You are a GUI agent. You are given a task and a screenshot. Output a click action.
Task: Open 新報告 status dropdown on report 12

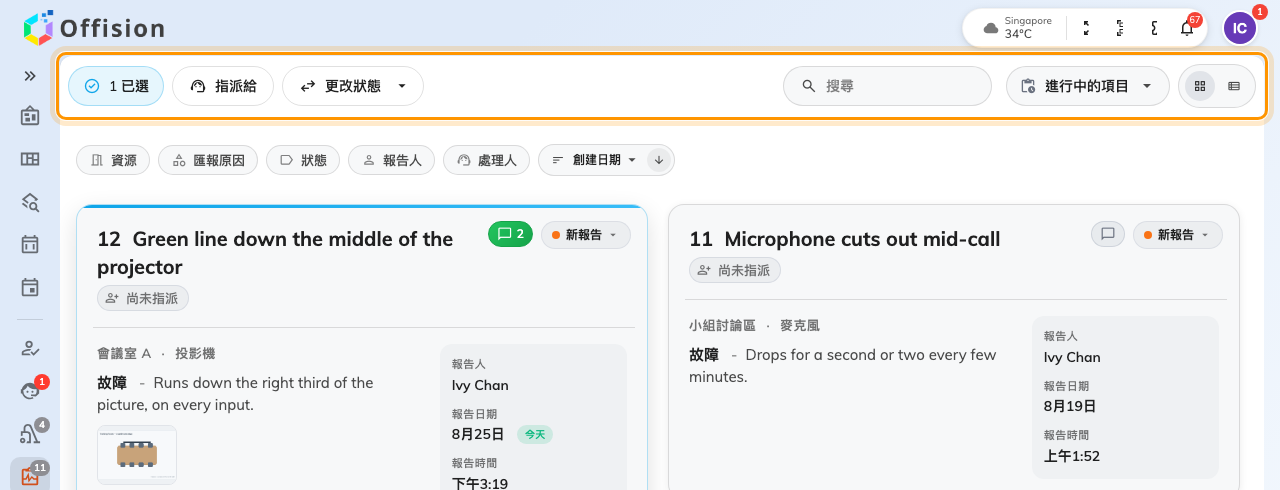586,235
